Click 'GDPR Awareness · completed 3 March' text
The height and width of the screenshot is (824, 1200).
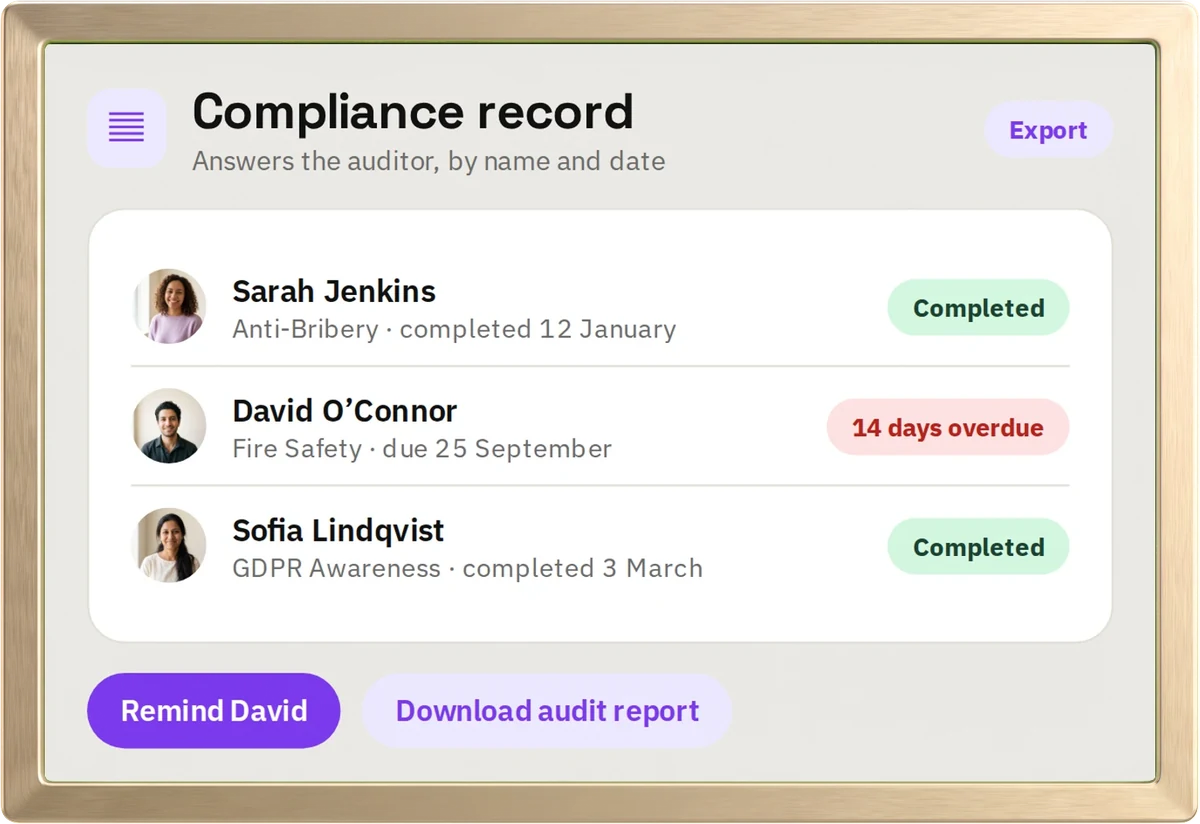click(x=467, y=568)
